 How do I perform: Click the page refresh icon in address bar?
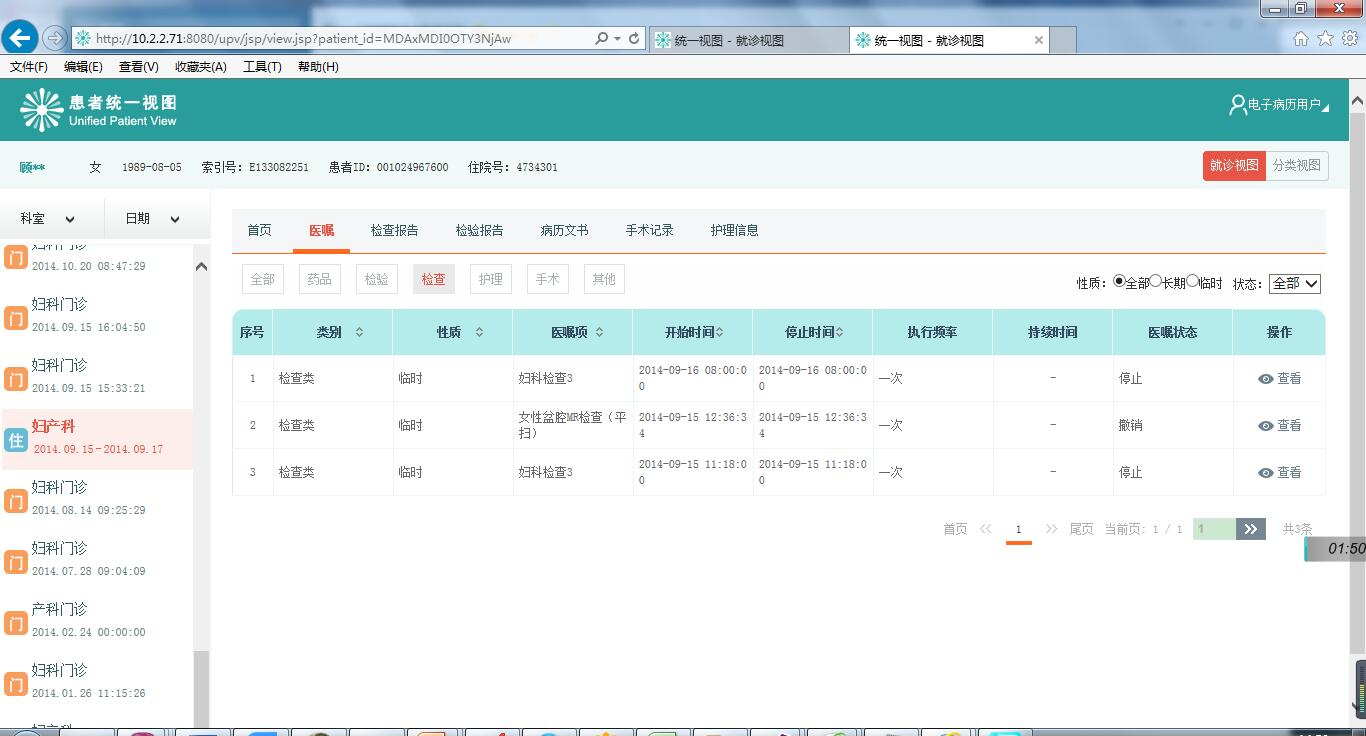point(633,39)
